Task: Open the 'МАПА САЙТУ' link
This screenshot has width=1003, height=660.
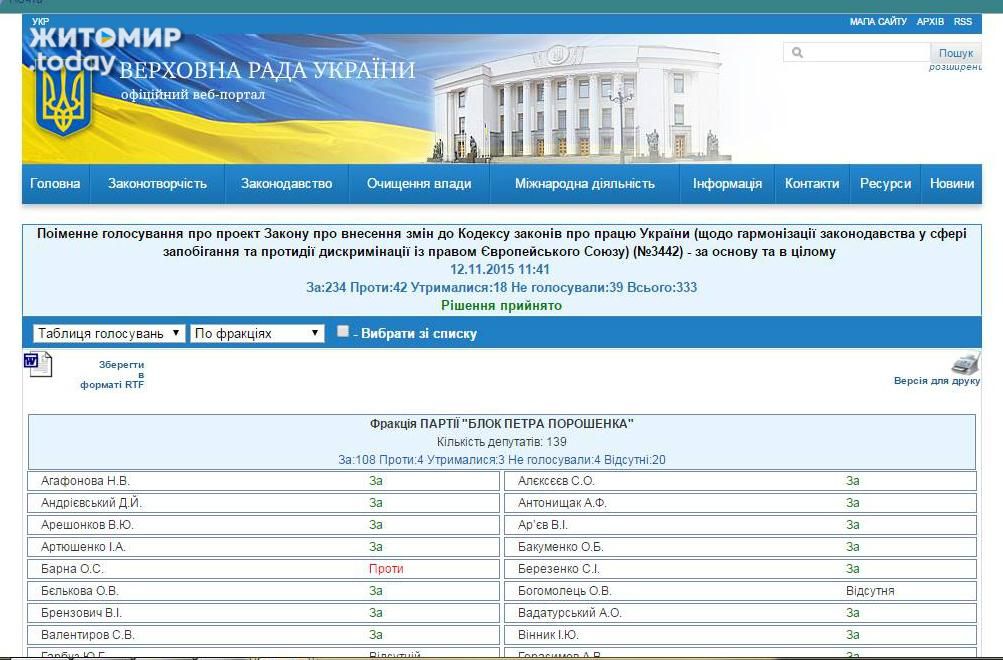Action: (x=878, y=22)
